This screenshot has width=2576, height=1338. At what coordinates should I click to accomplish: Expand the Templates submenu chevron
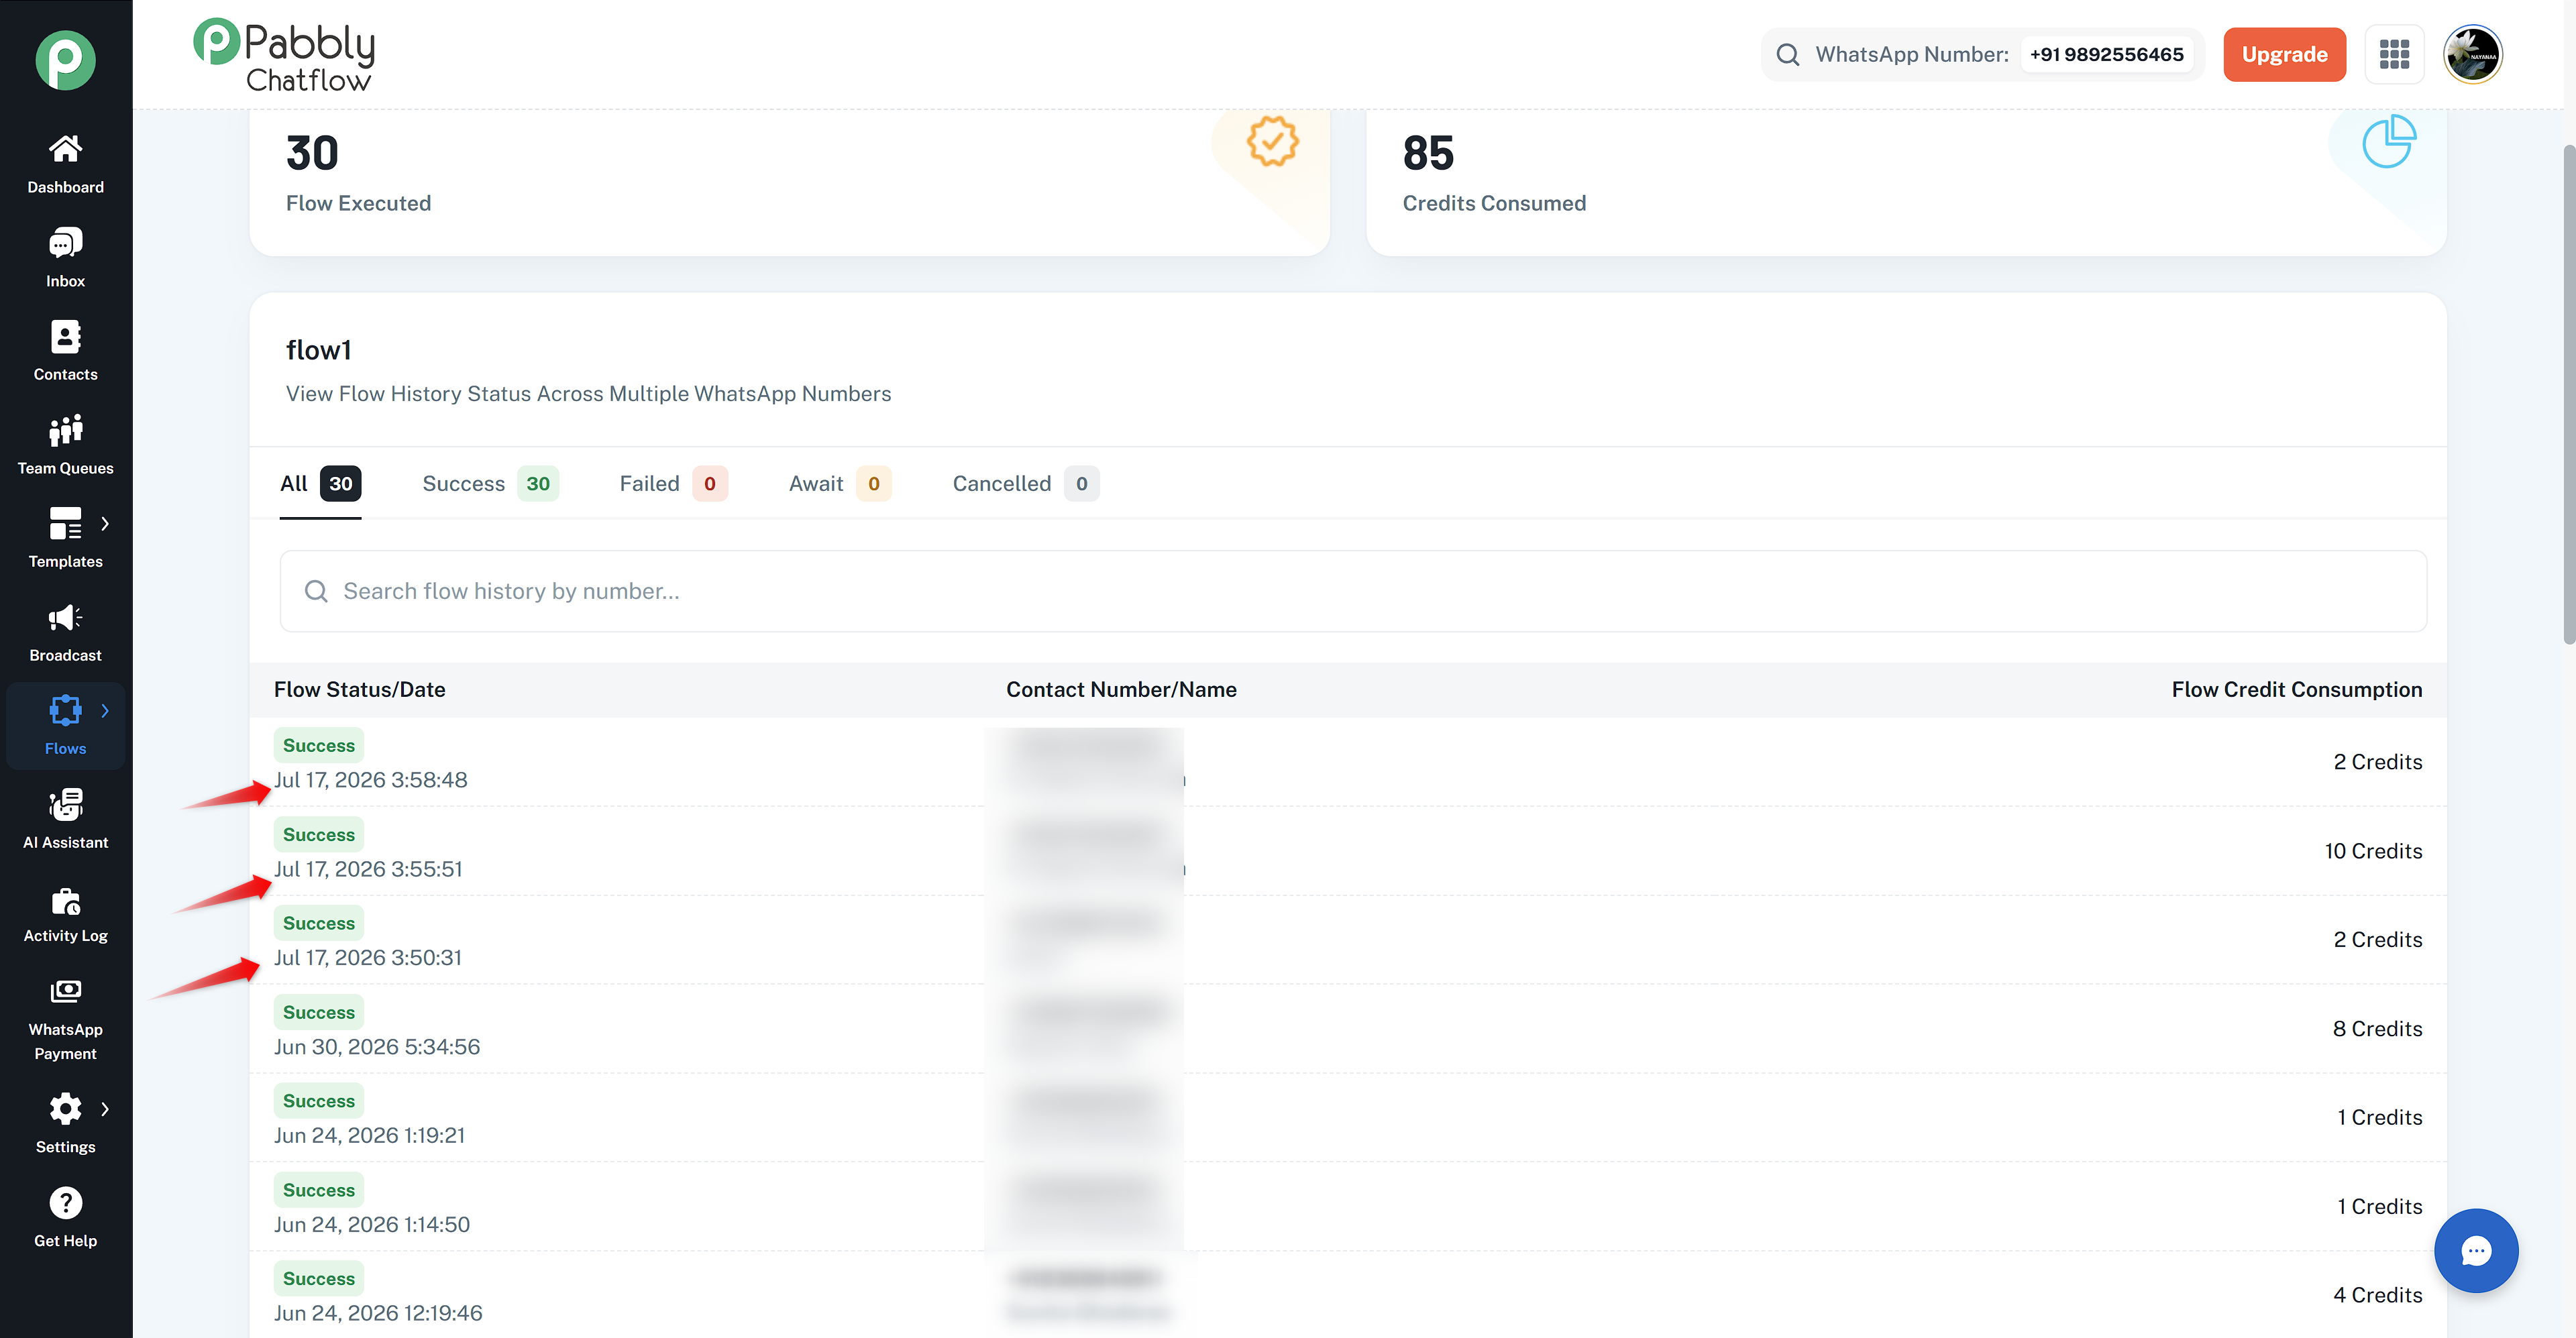click(105, 523)
